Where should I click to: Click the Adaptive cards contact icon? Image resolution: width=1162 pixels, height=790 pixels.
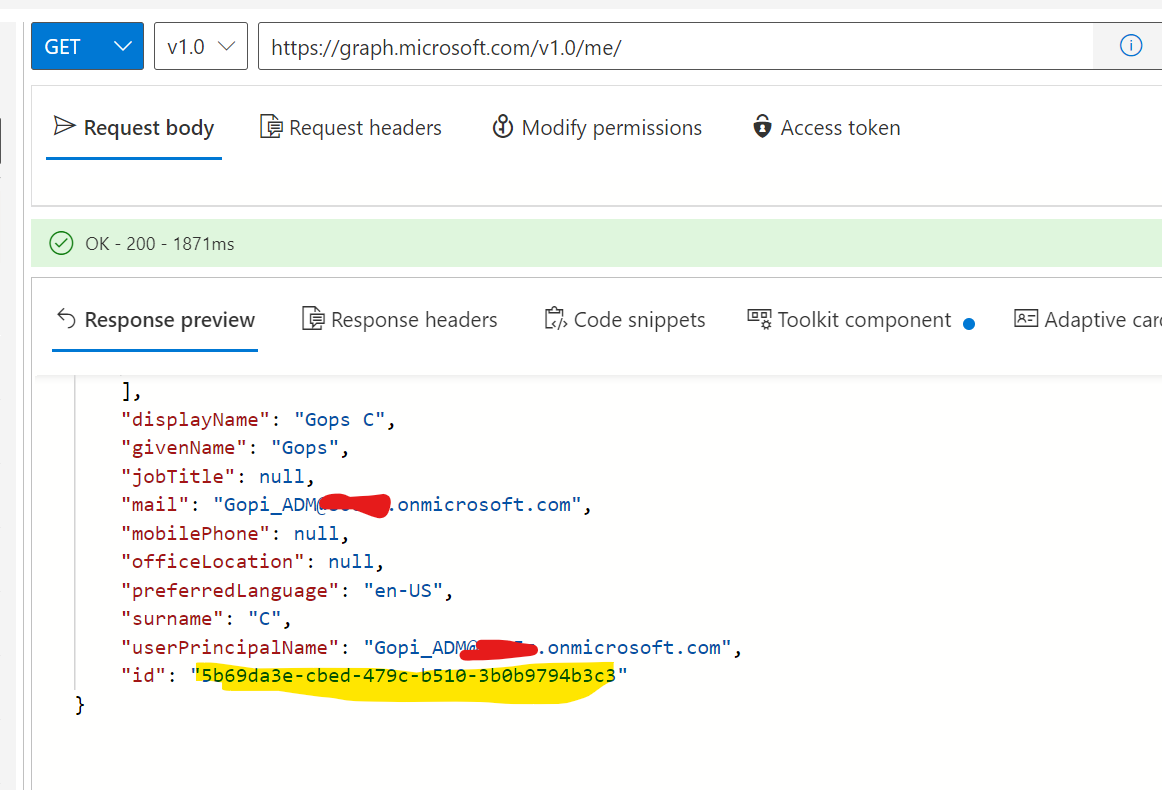click(1026, 319)
